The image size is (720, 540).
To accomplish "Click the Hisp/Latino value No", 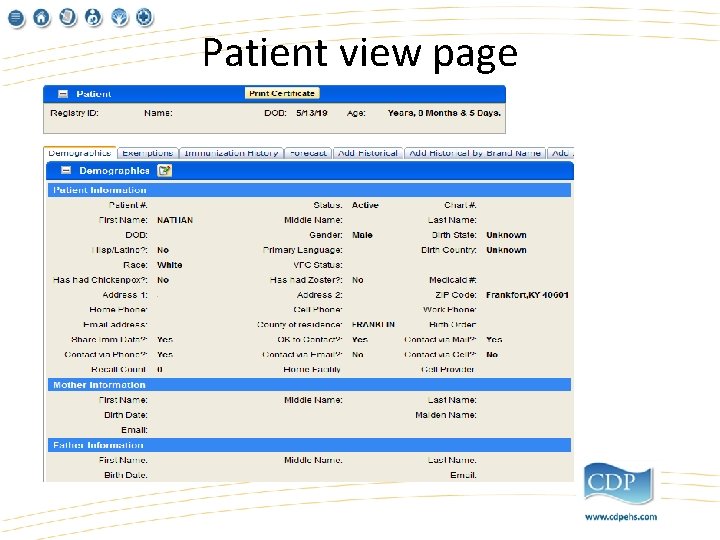I will [163, 250].
